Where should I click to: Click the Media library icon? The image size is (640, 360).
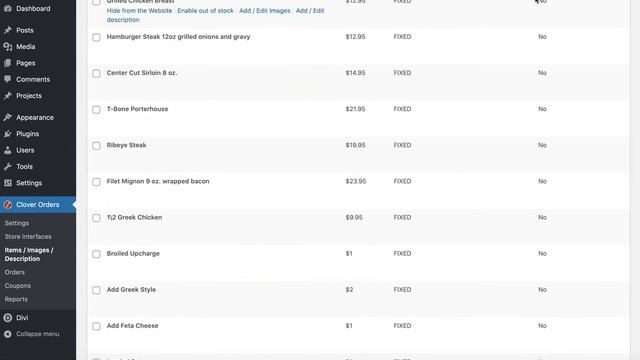8,47
